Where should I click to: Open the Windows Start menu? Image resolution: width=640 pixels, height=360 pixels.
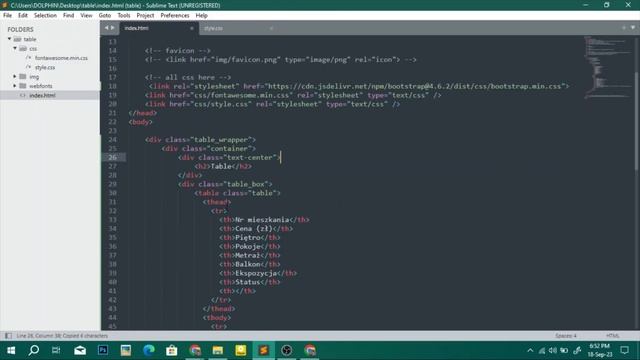click(11, 350)
